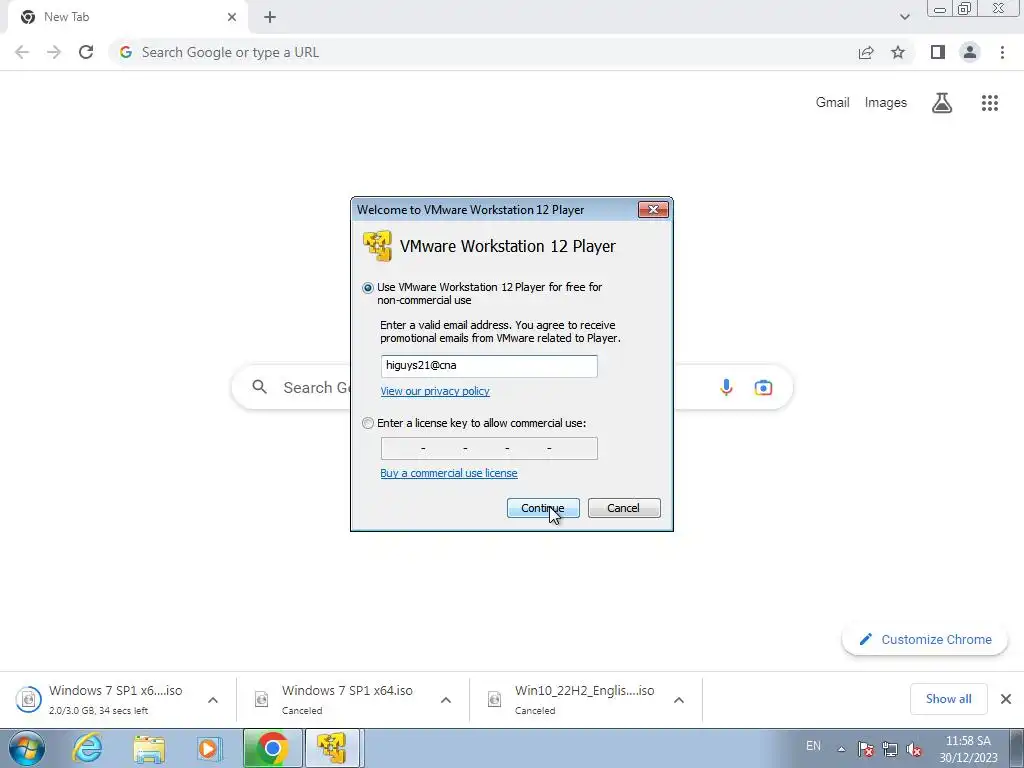Open the tab search chevron
This screenshot has width=1024, height=768.
904,17
